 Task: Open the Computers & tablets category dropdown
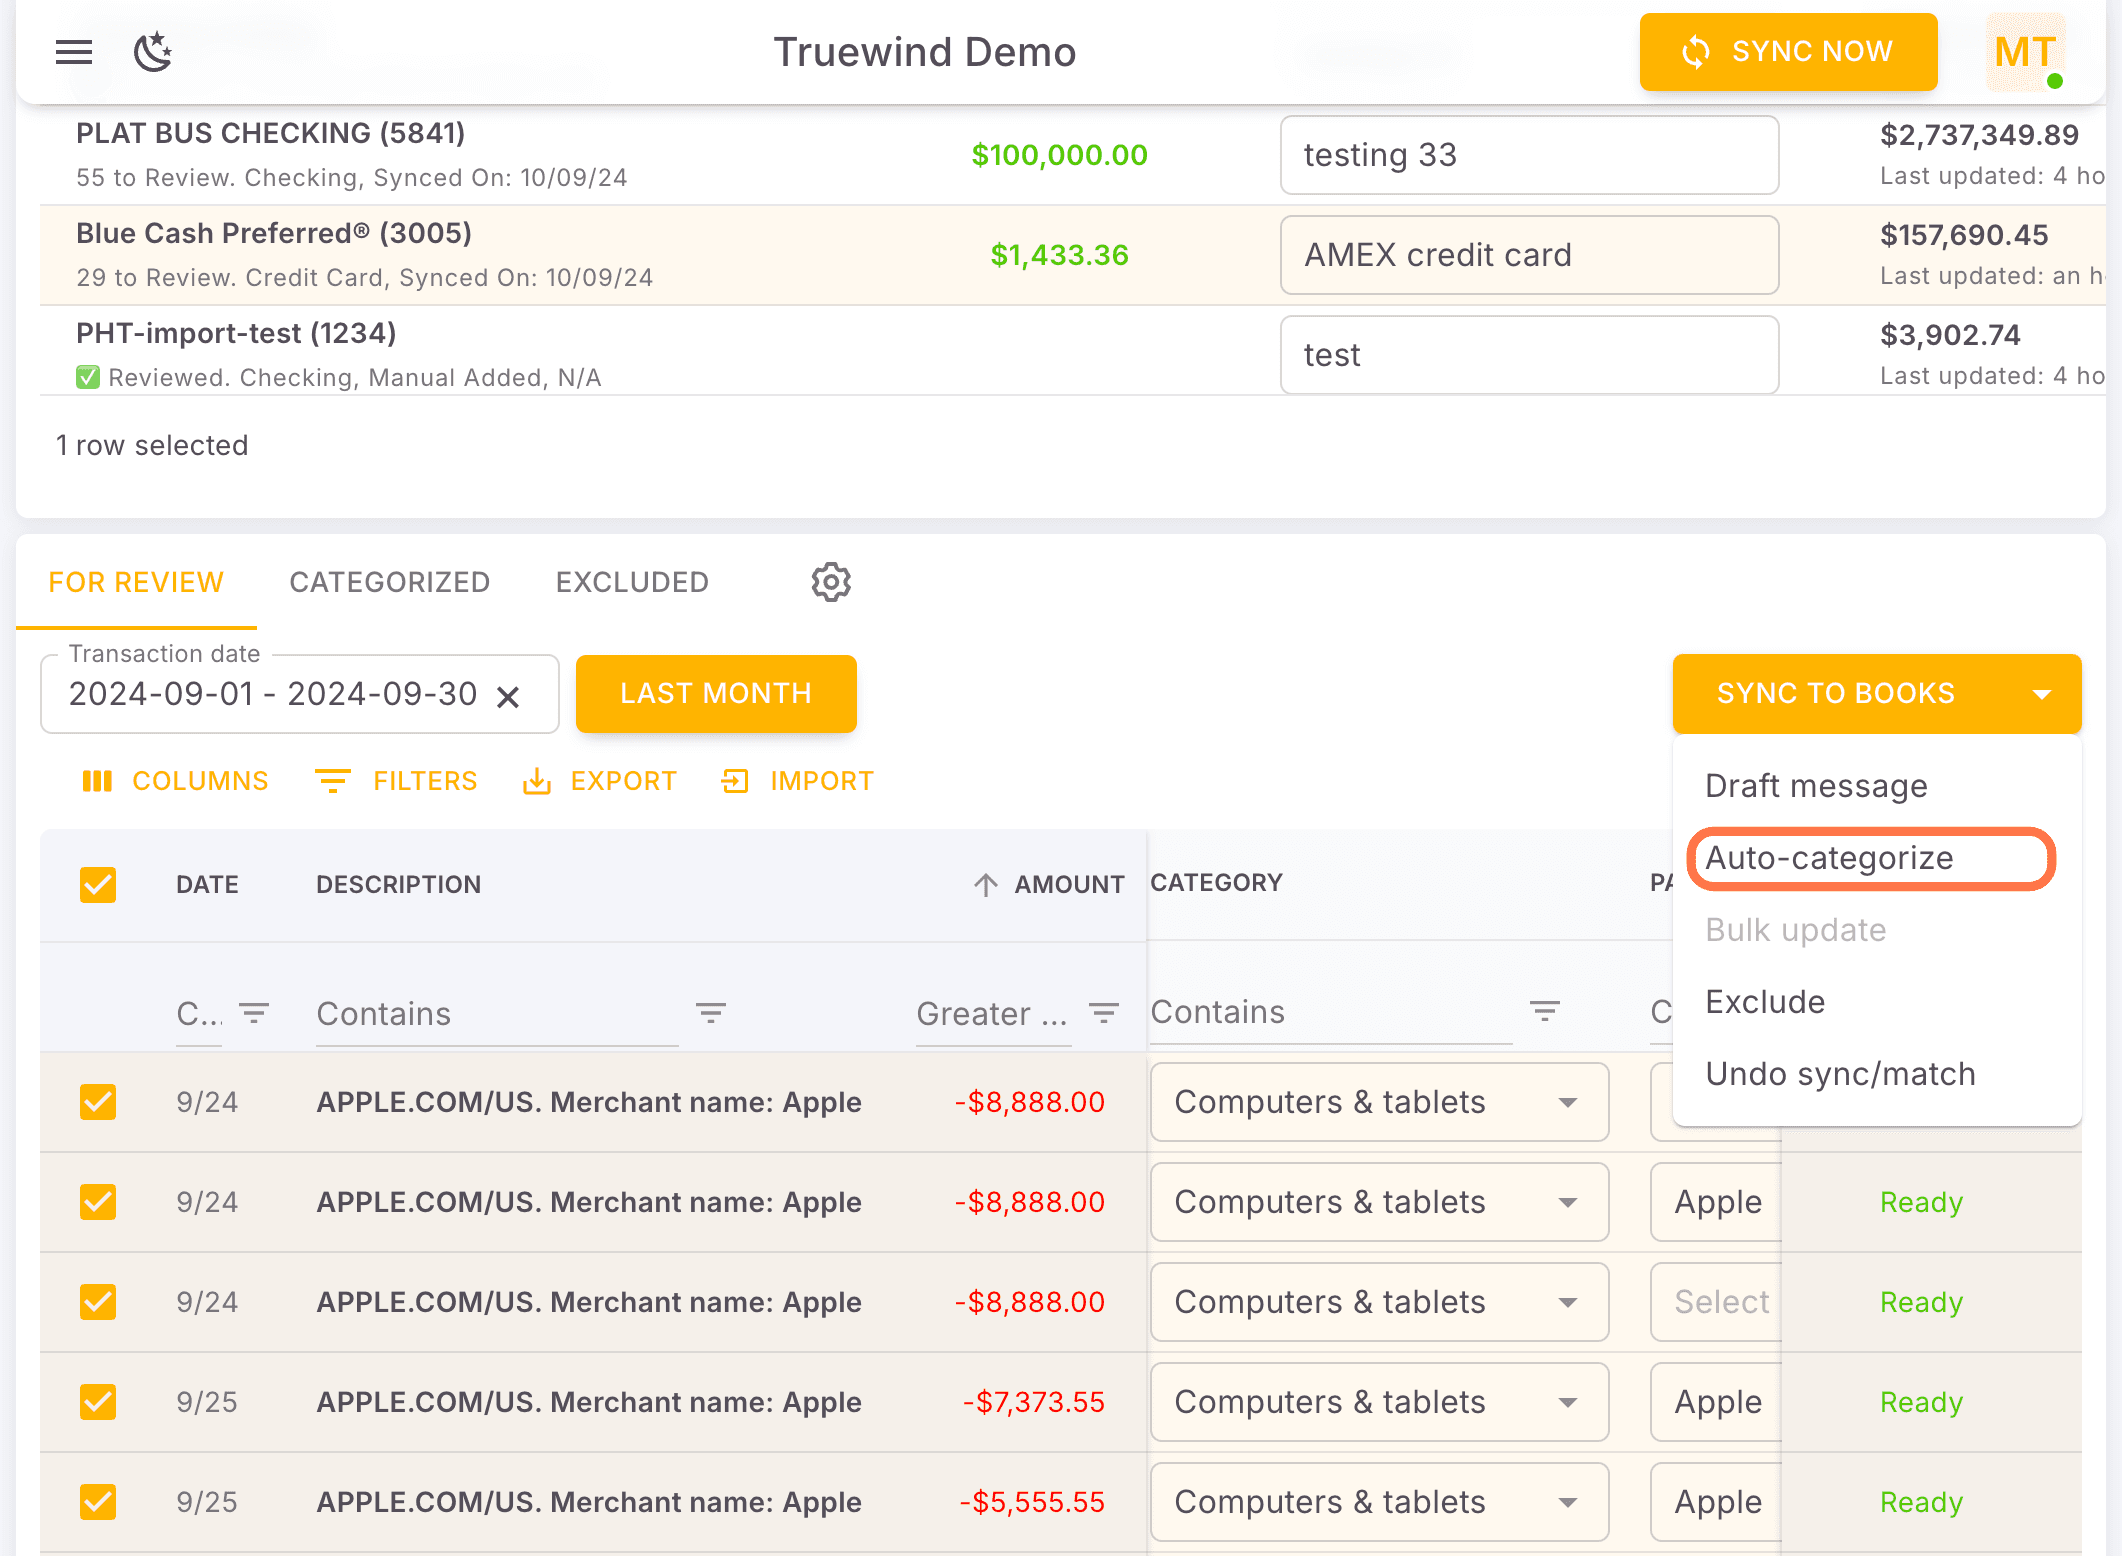pyautogui.click(x=1568, y=1102)
